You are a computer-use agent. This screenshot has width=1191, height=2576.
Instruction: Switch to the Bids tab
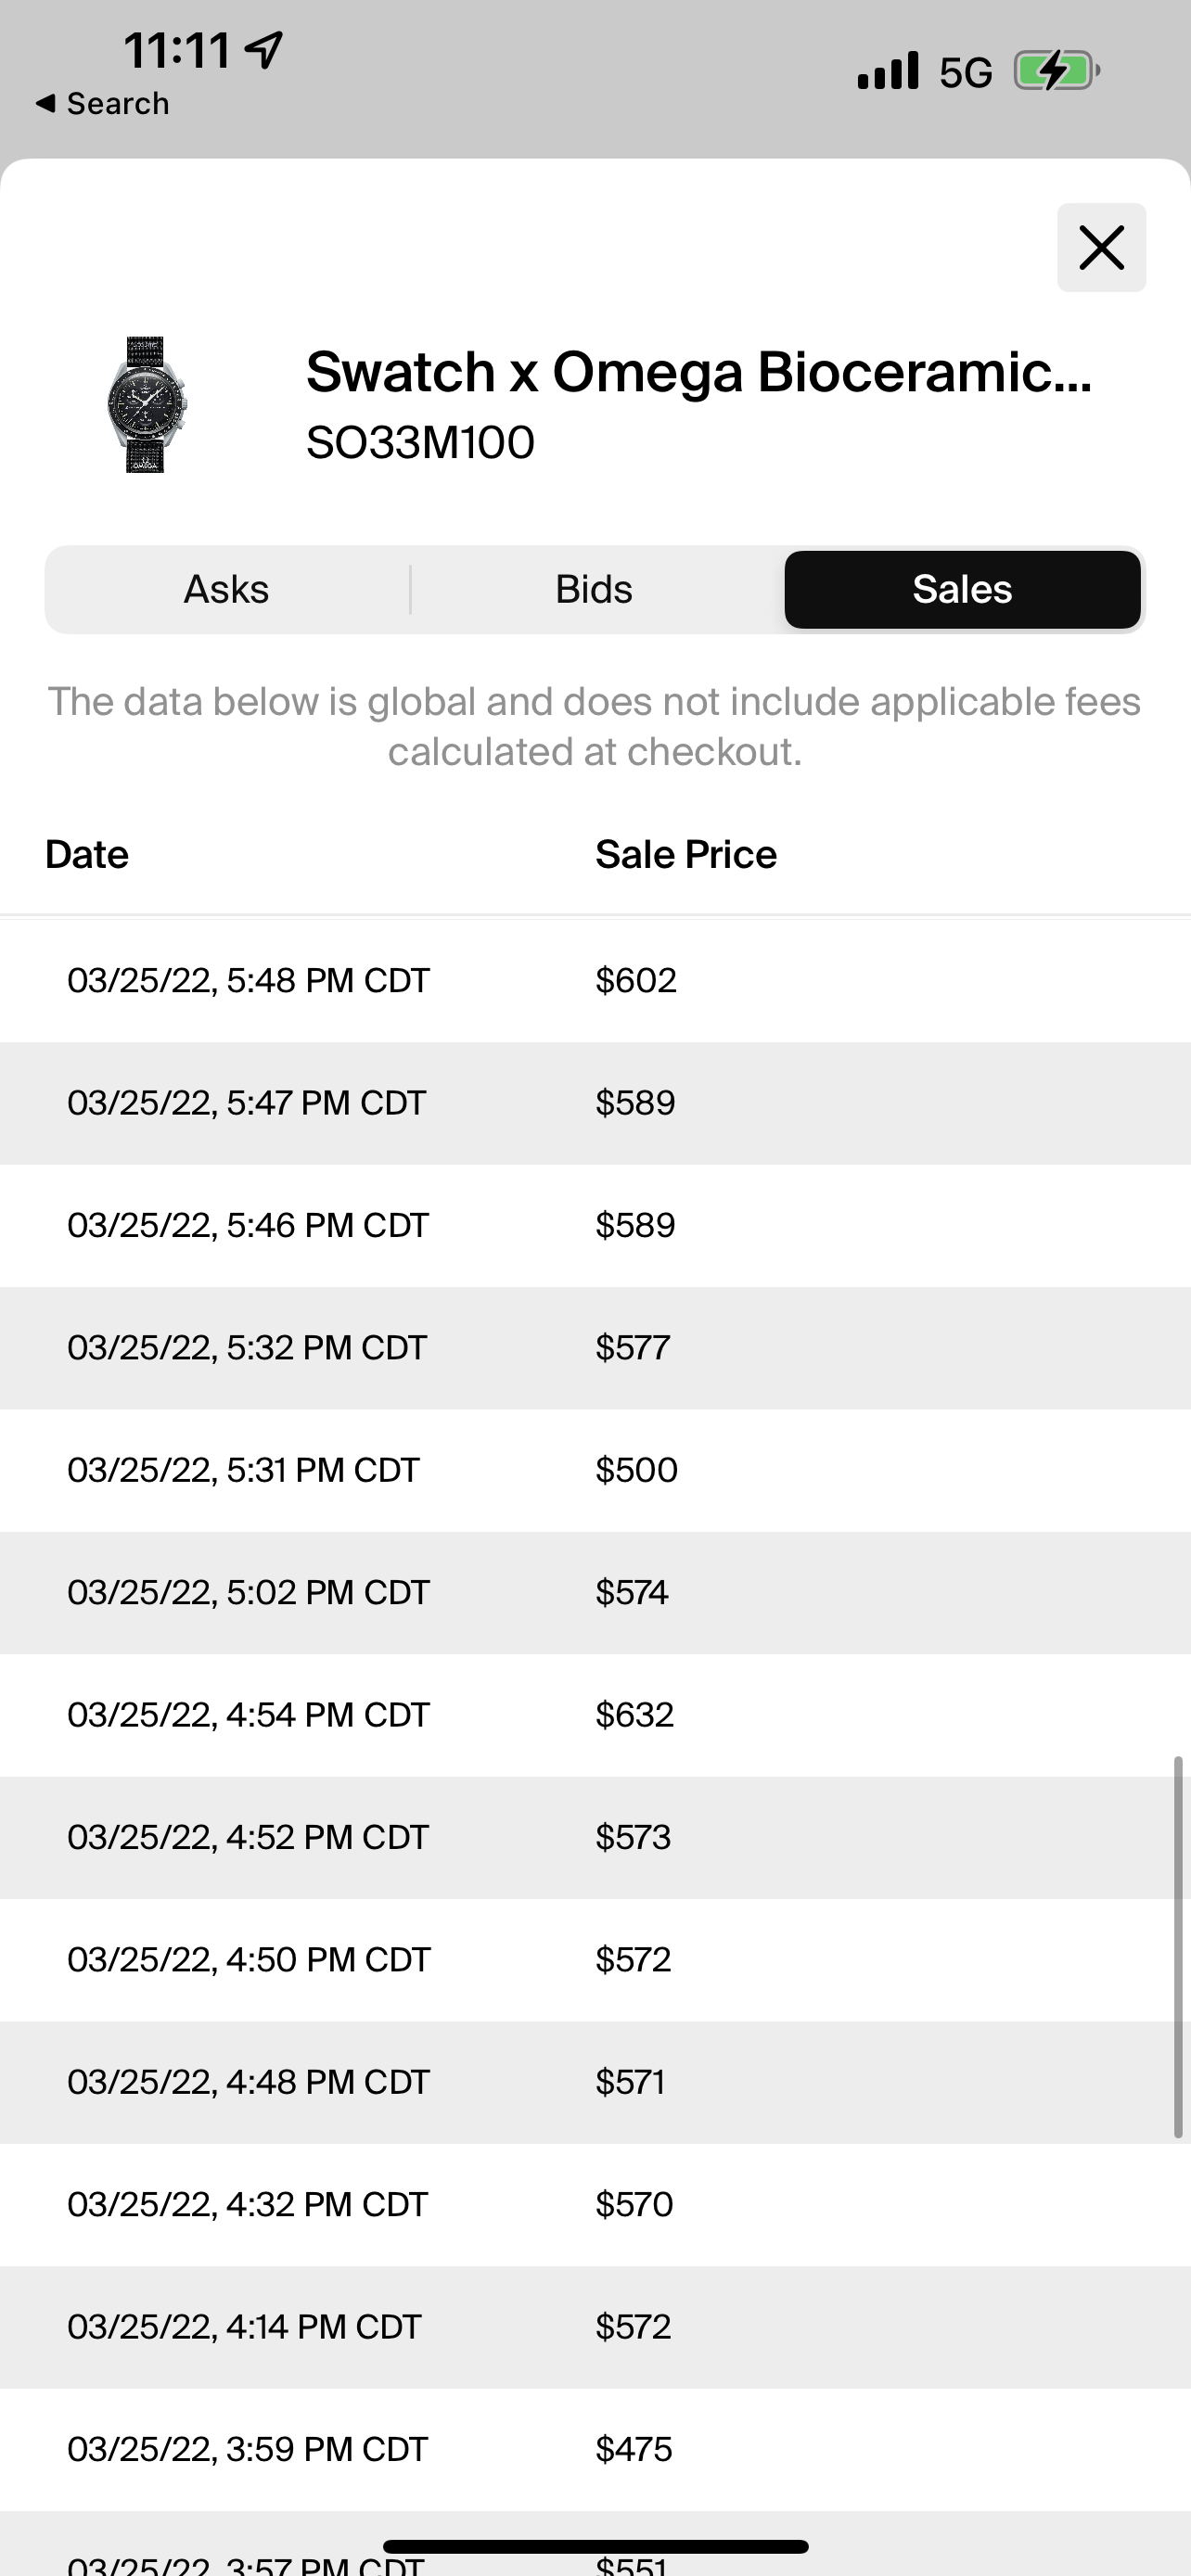coord(594,590)
